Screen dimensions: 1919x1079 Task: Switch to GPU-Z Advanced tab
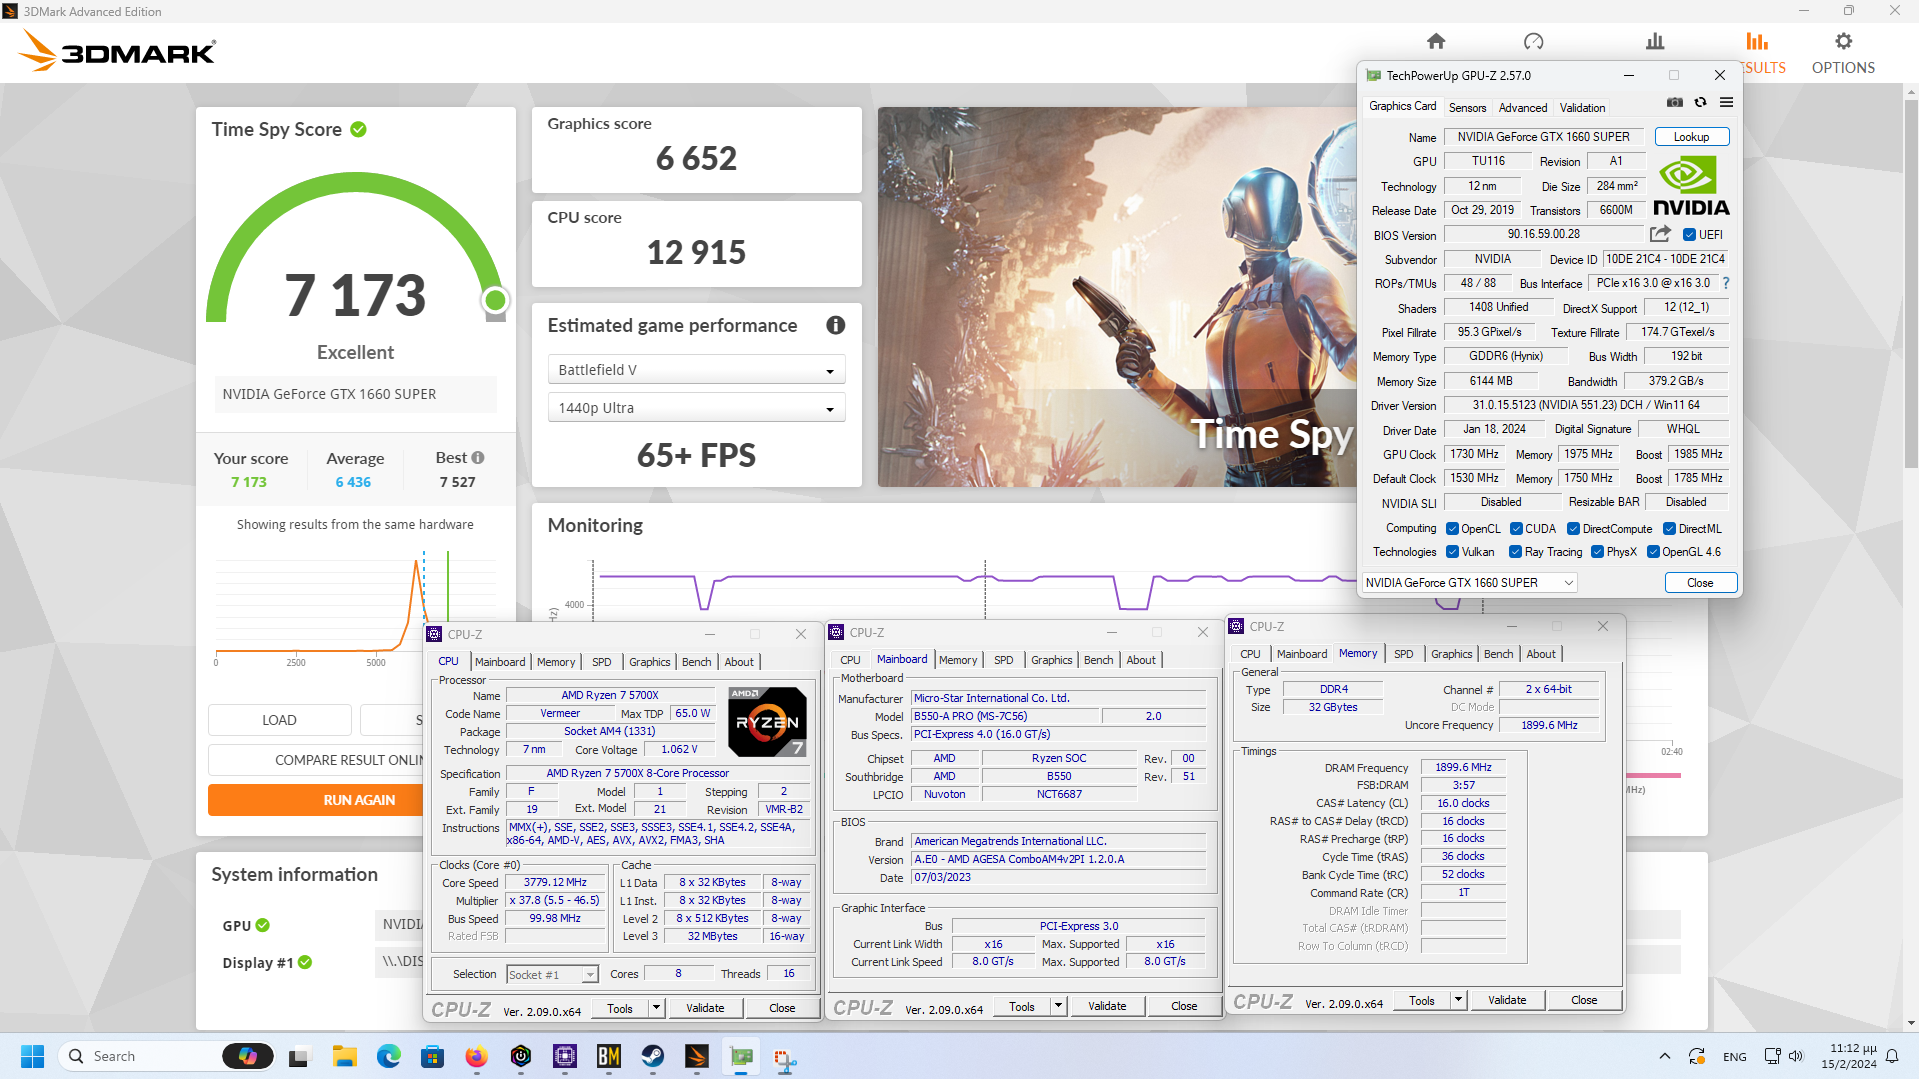1522,107
